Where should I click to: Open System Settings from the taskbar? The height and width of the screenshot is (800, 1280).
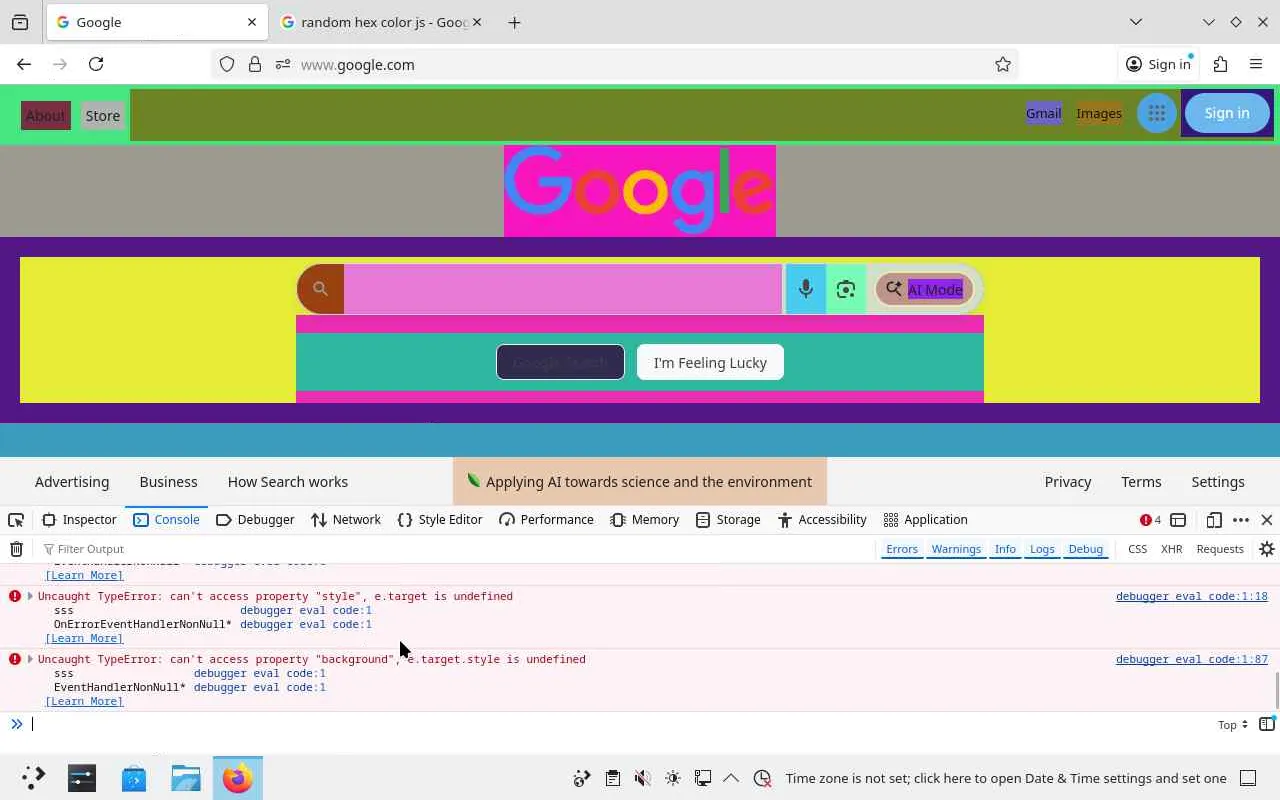[82, 778]
